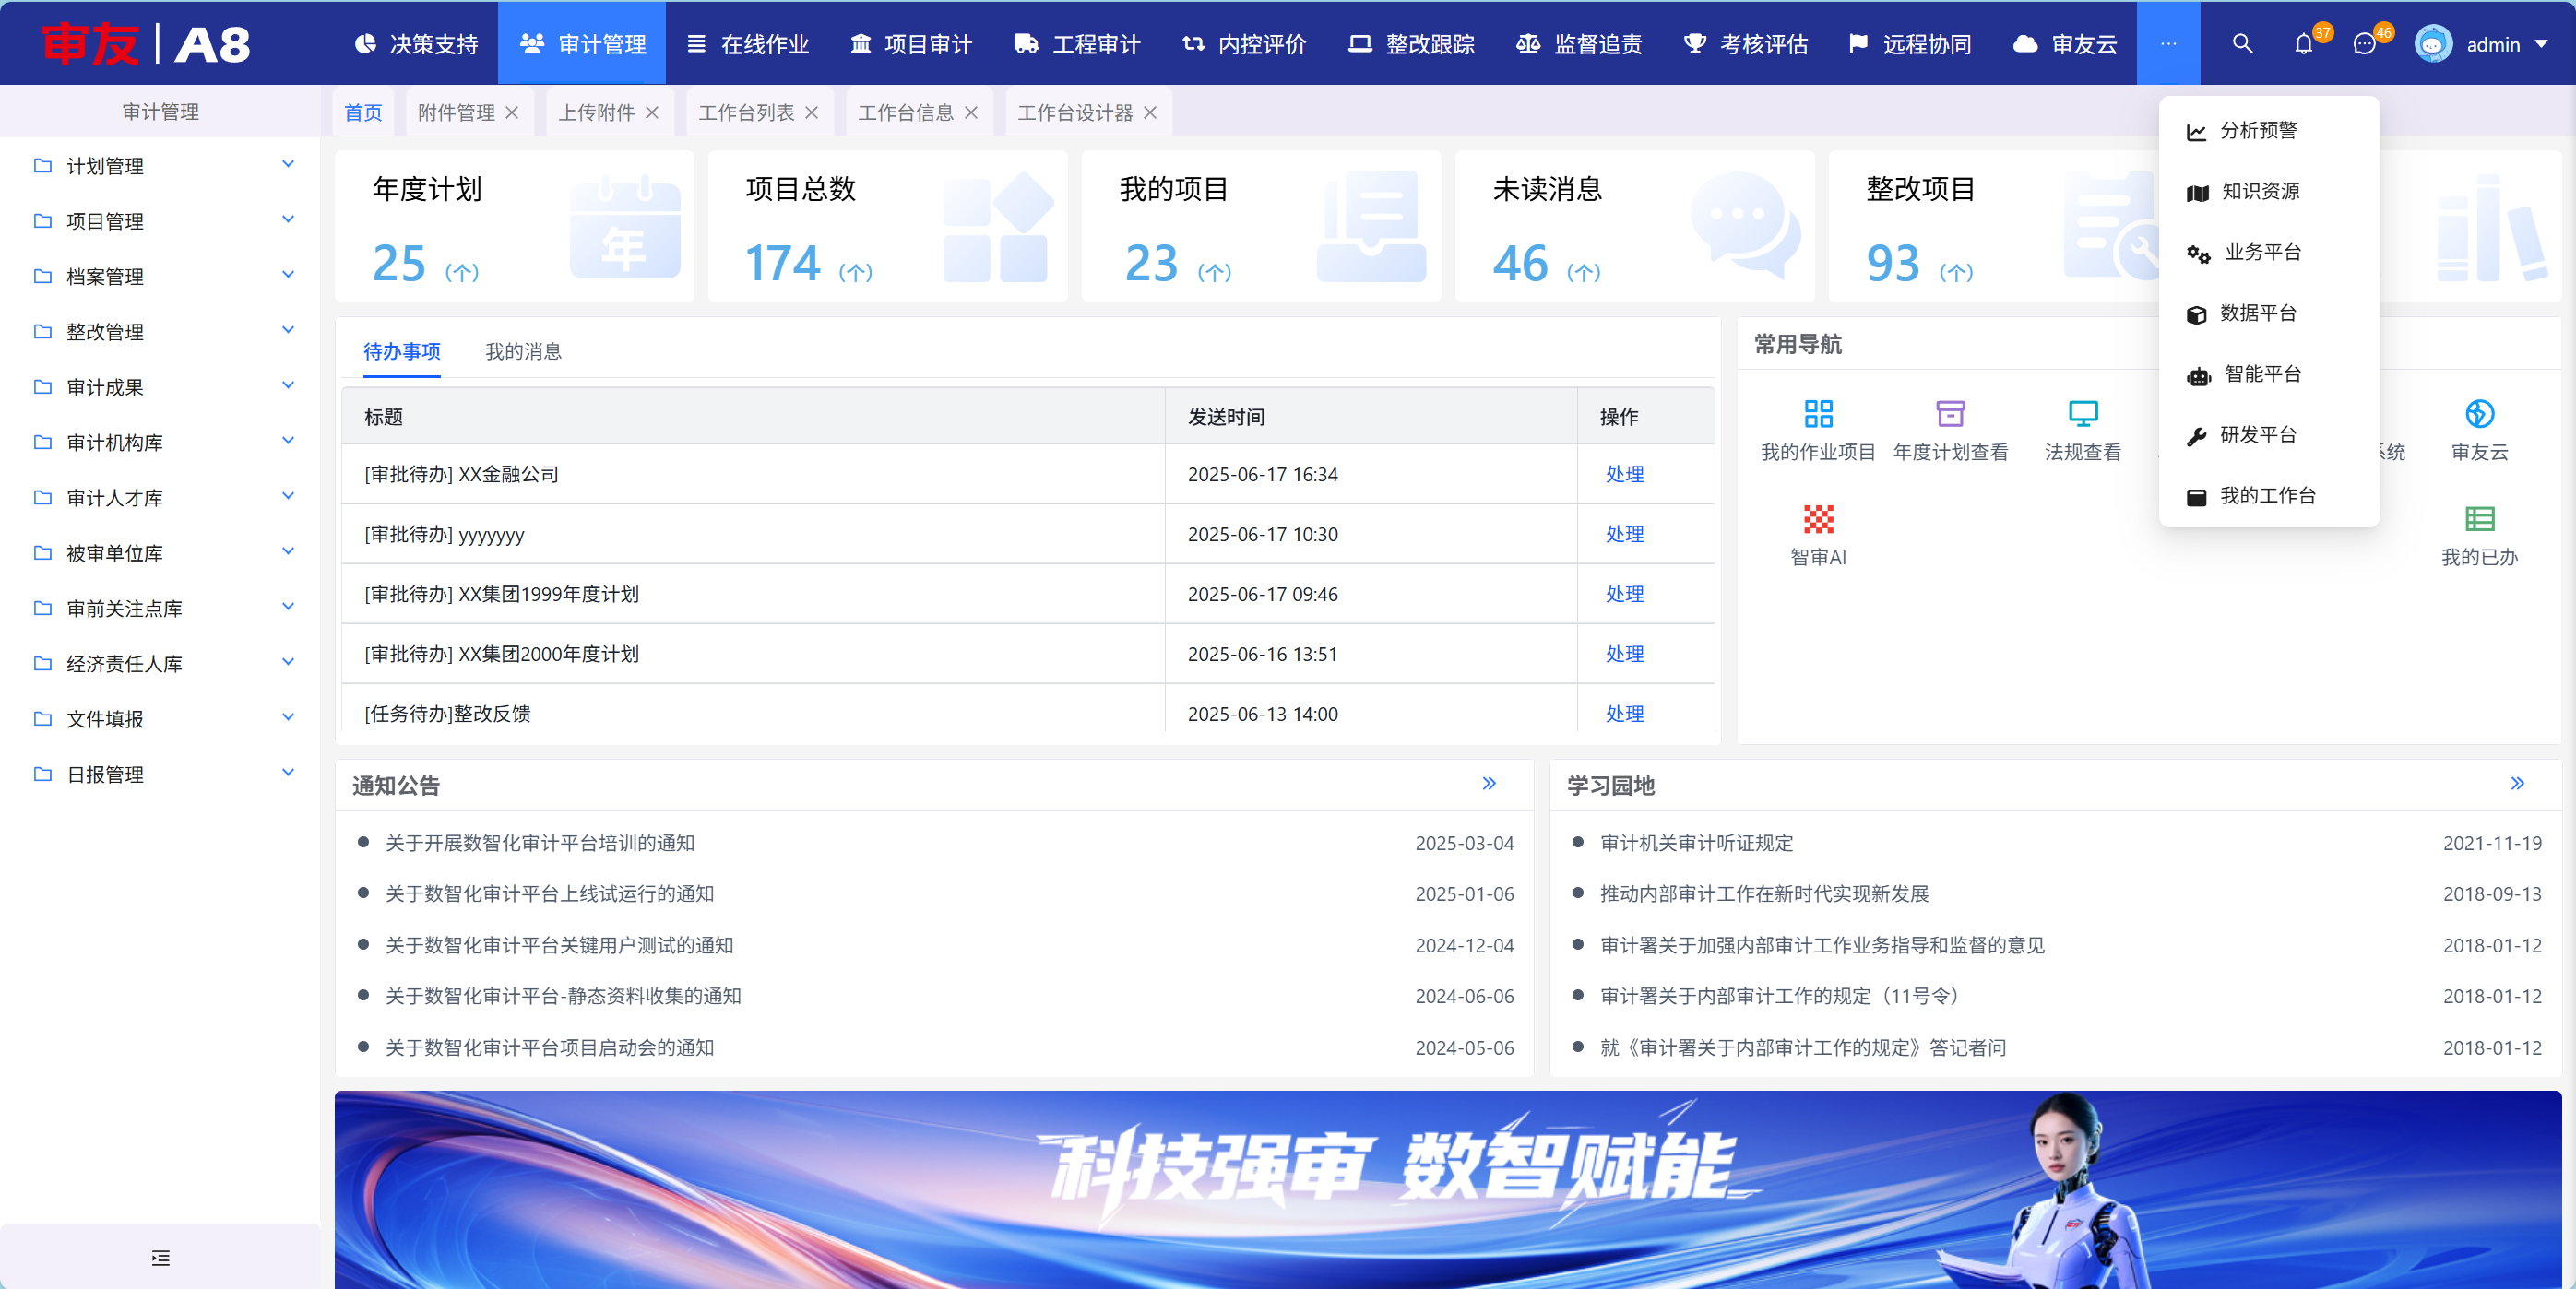Select 数据平台 in dropdown menu
This screenshot has height=1289, width=2576.
point(2257,313)
